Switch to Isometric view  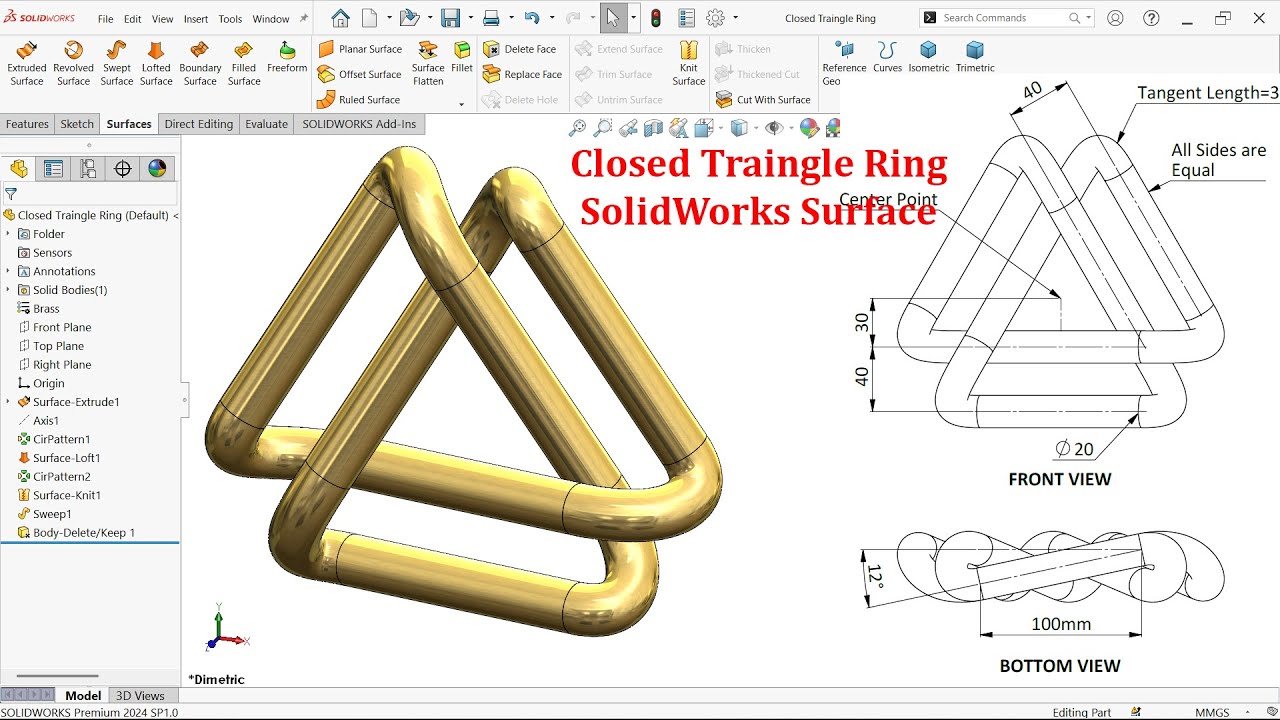point(929,57)
